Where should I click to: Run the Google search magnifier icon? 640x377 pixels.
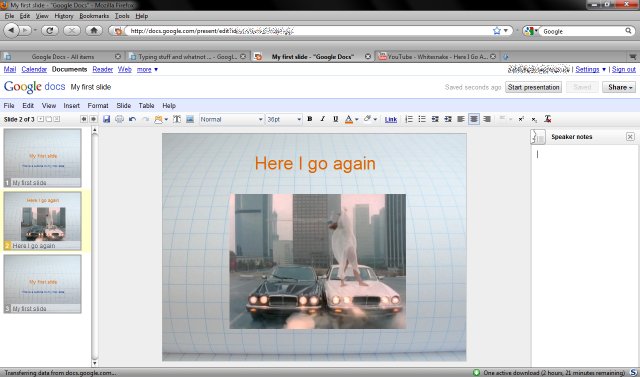point(628,31)
